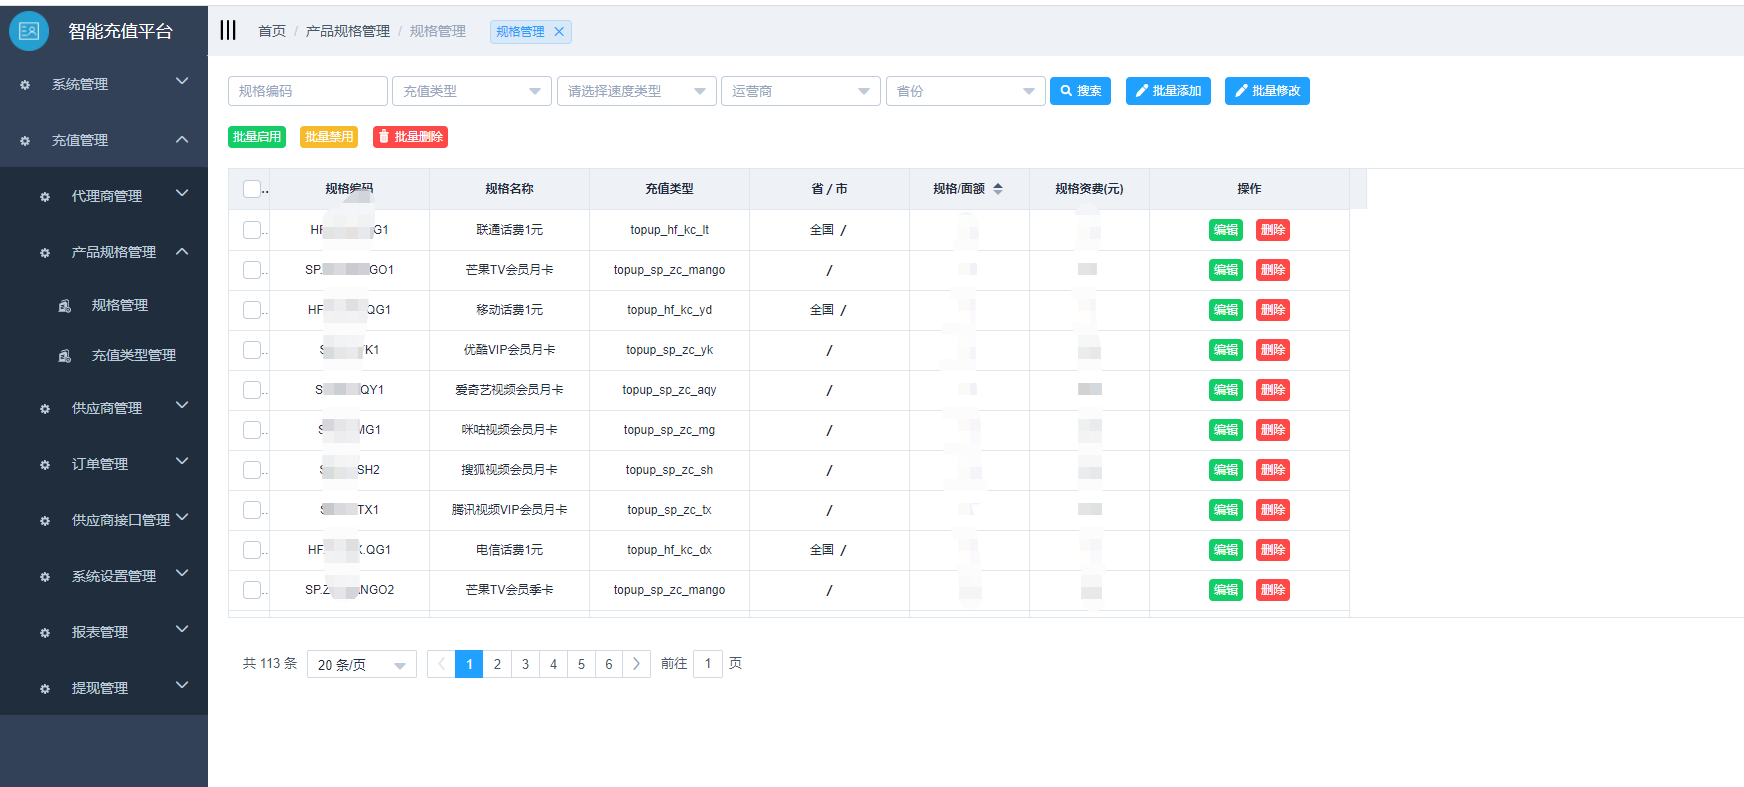1744x787 pixels.
Task: Click gear icon beside 产品规格管理
Action: (x=45, y=253)
